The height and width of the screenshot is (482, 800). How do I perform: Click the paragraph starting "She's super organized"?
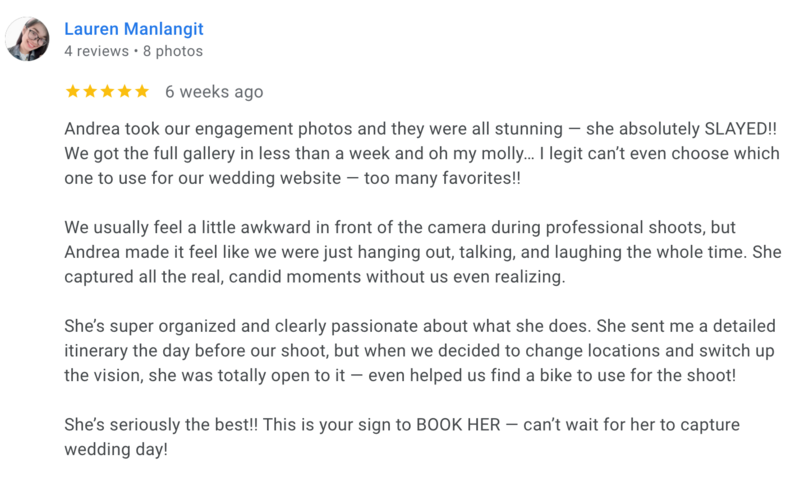pyautogui.click(x=420, y=350)
